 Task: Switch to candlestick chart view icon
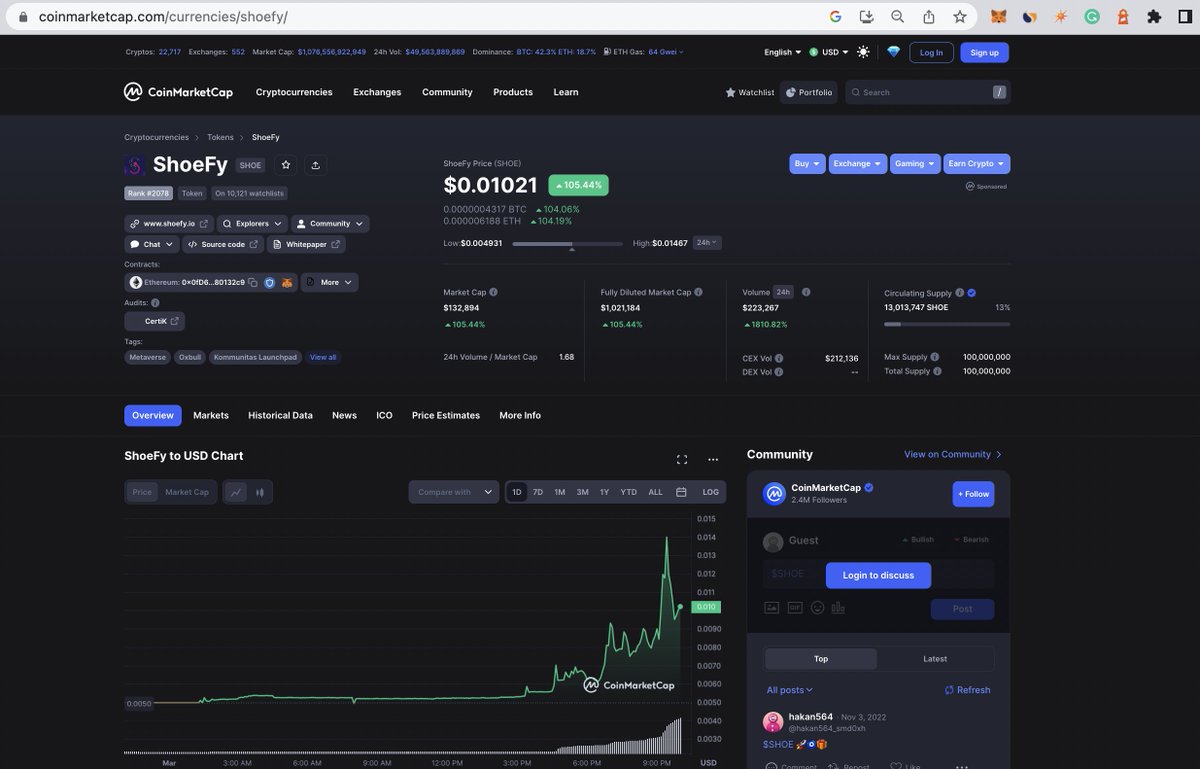(260, 492)
